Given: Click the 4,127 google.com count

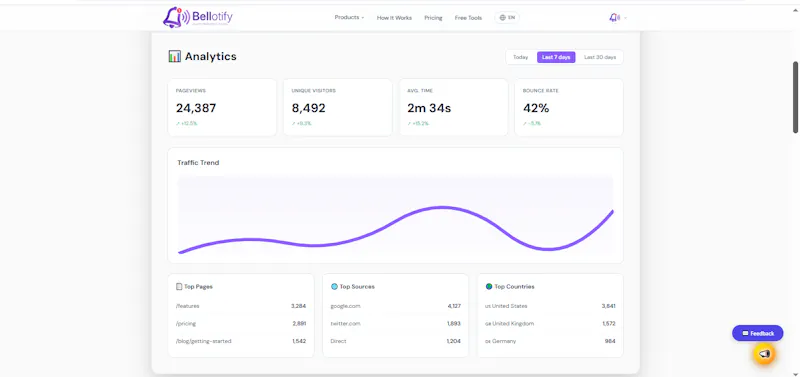Looking at the screenshot, I should [454, 306].
